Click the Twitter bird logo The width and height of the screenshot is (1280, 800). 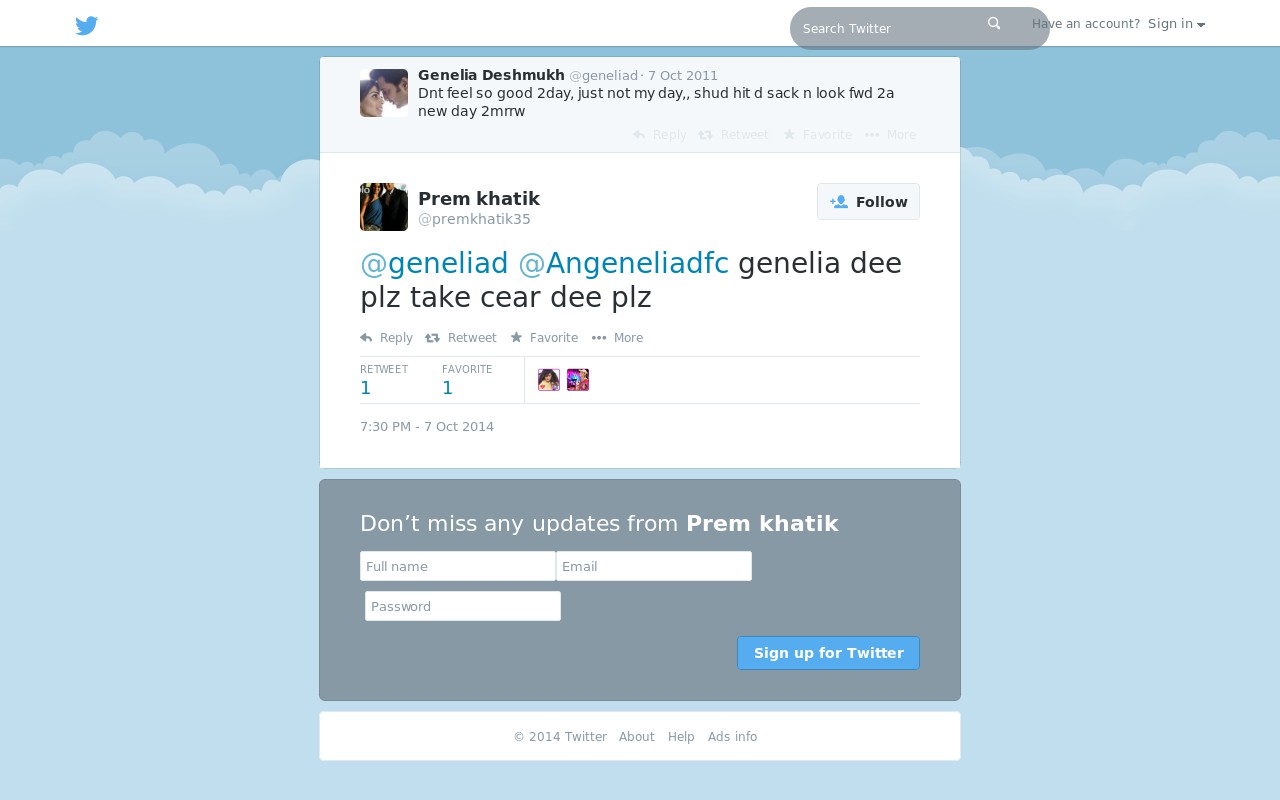click(x=87, y=26)
